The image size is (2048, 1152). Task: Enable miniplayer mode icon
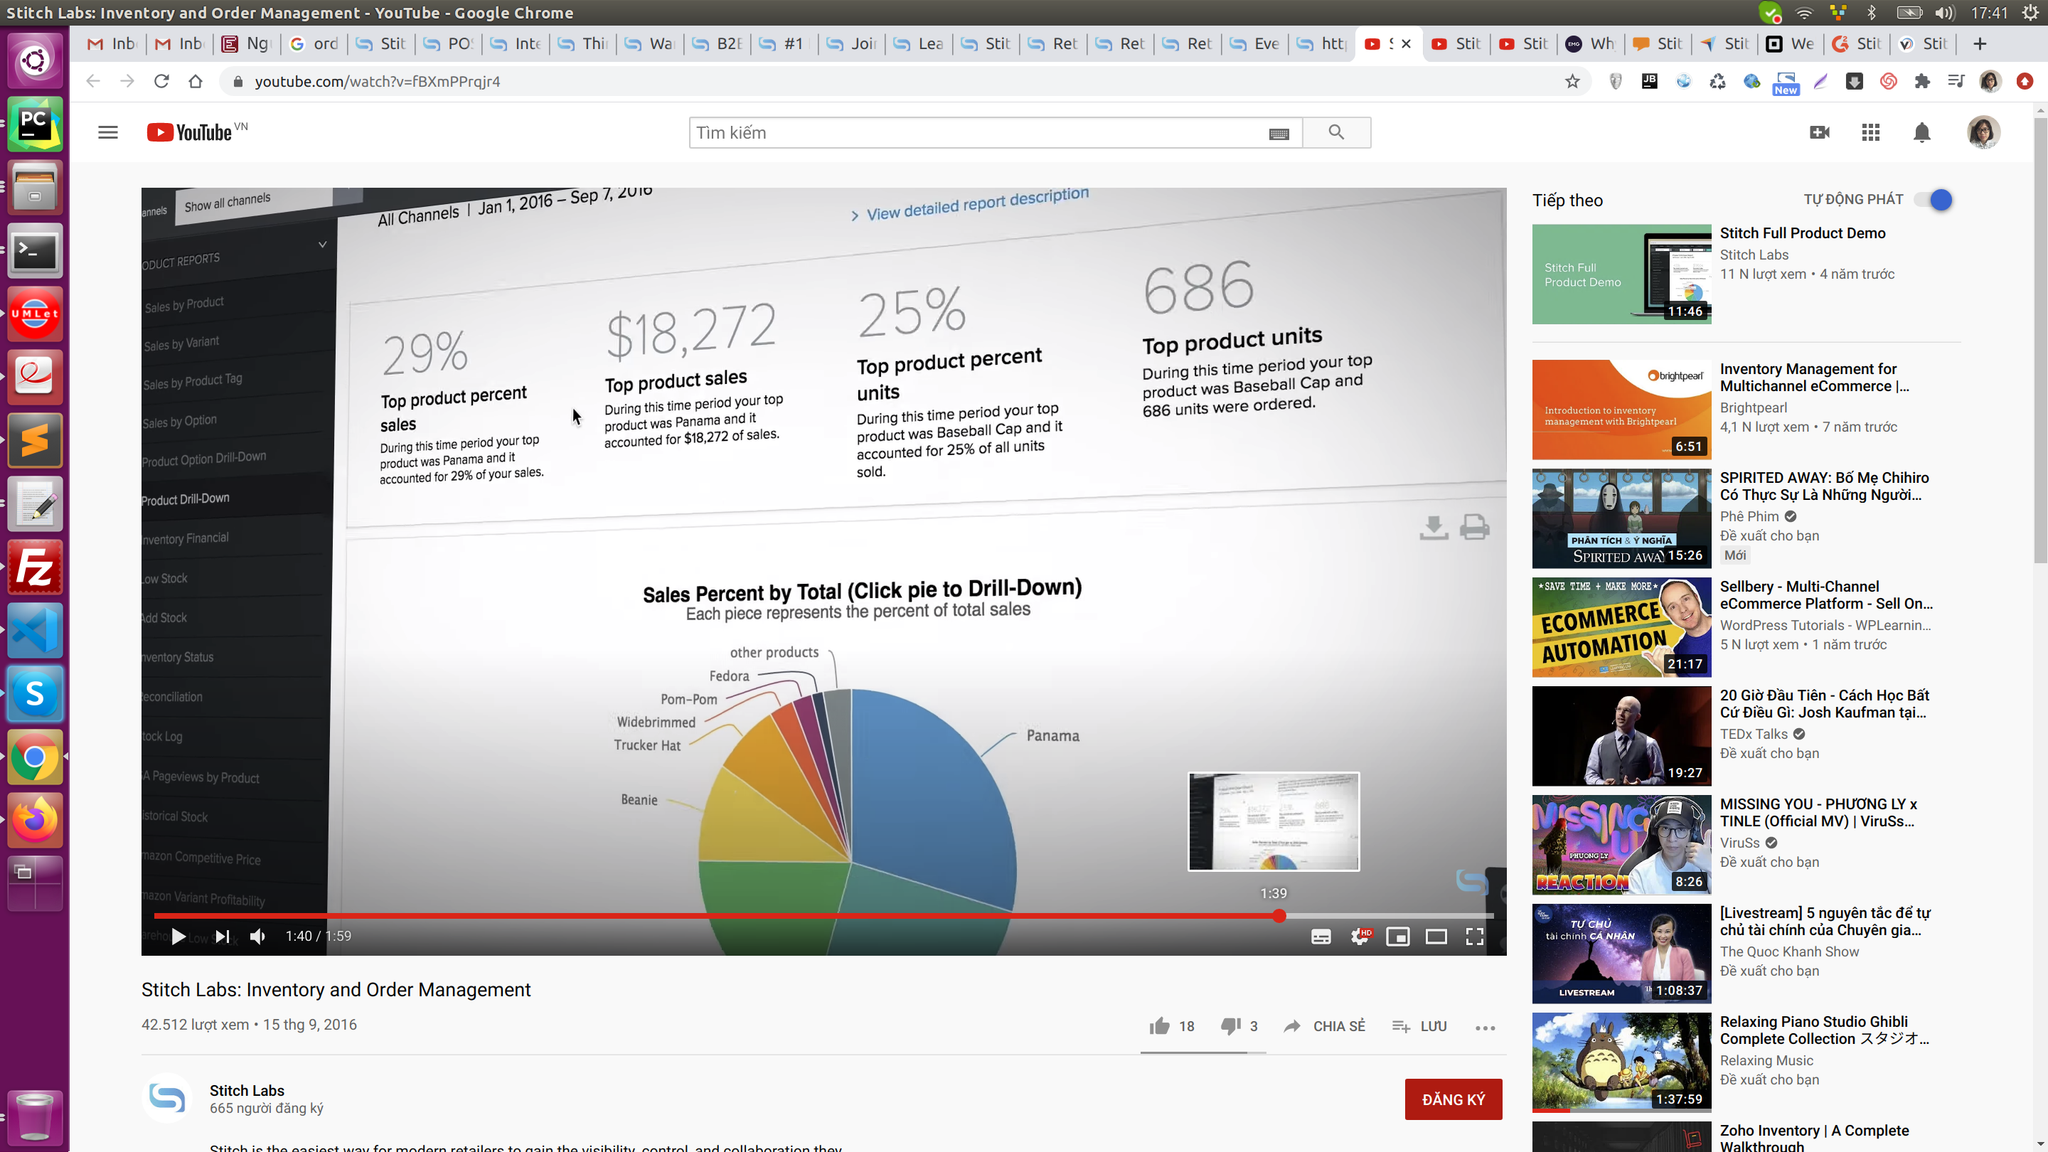pyautogui.click(x=1398, y=937)
